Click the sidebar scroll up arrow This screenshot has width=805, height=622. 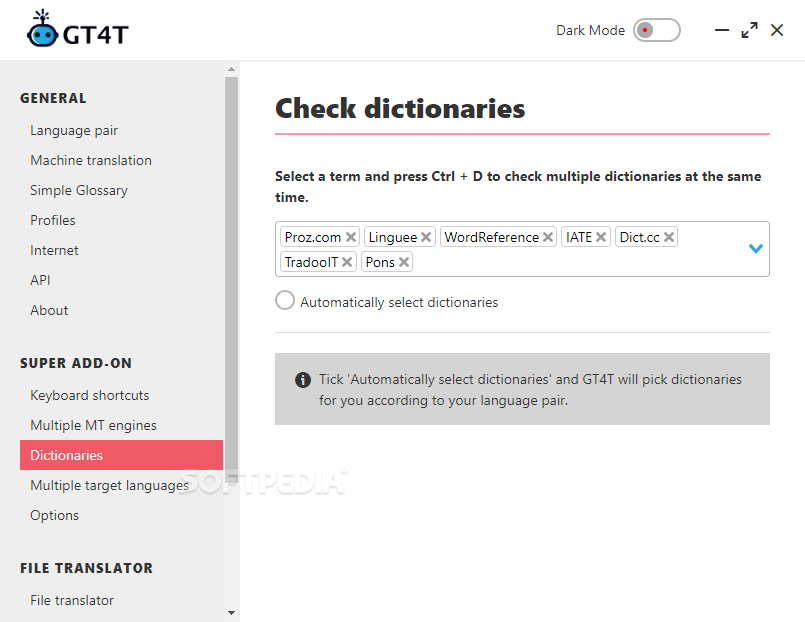point(232,69)
